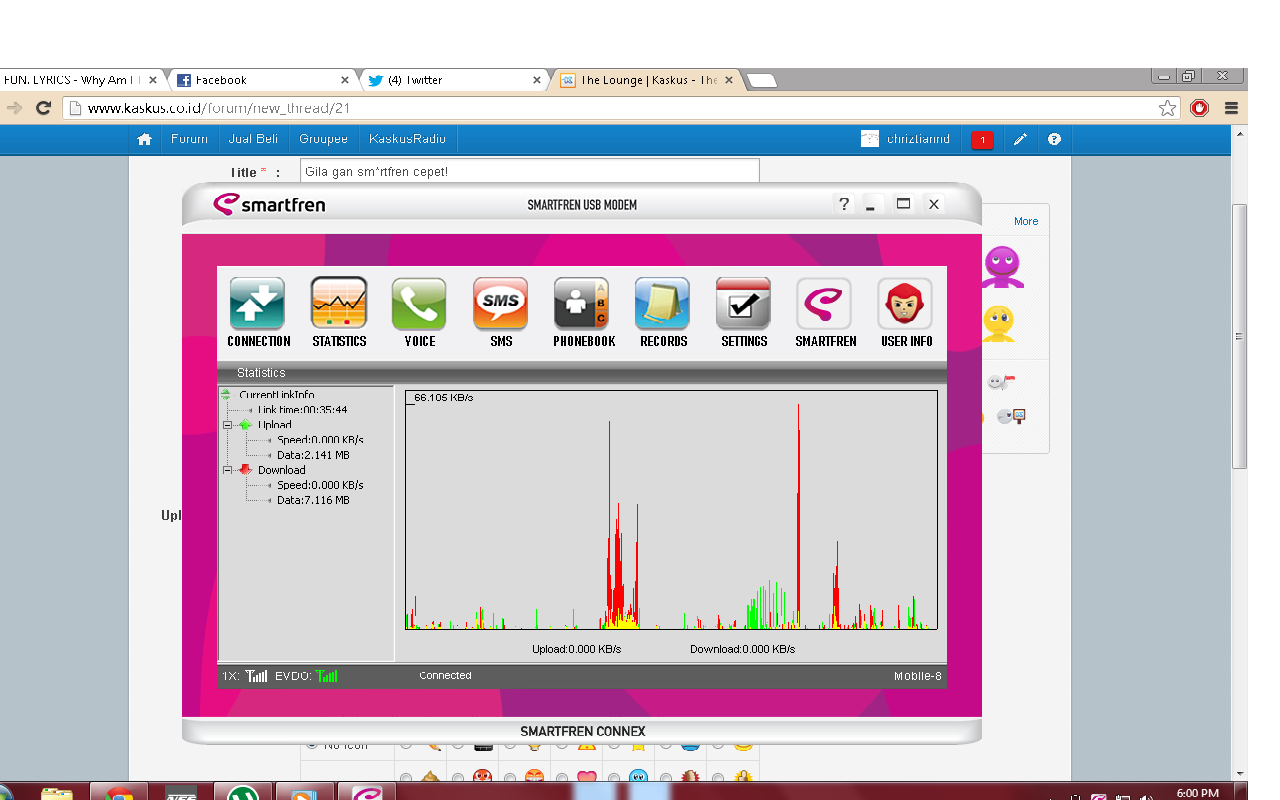Select the Download Data:7.116 MB row
This screenshot has width=1280, height=800.
click(313, 500)
